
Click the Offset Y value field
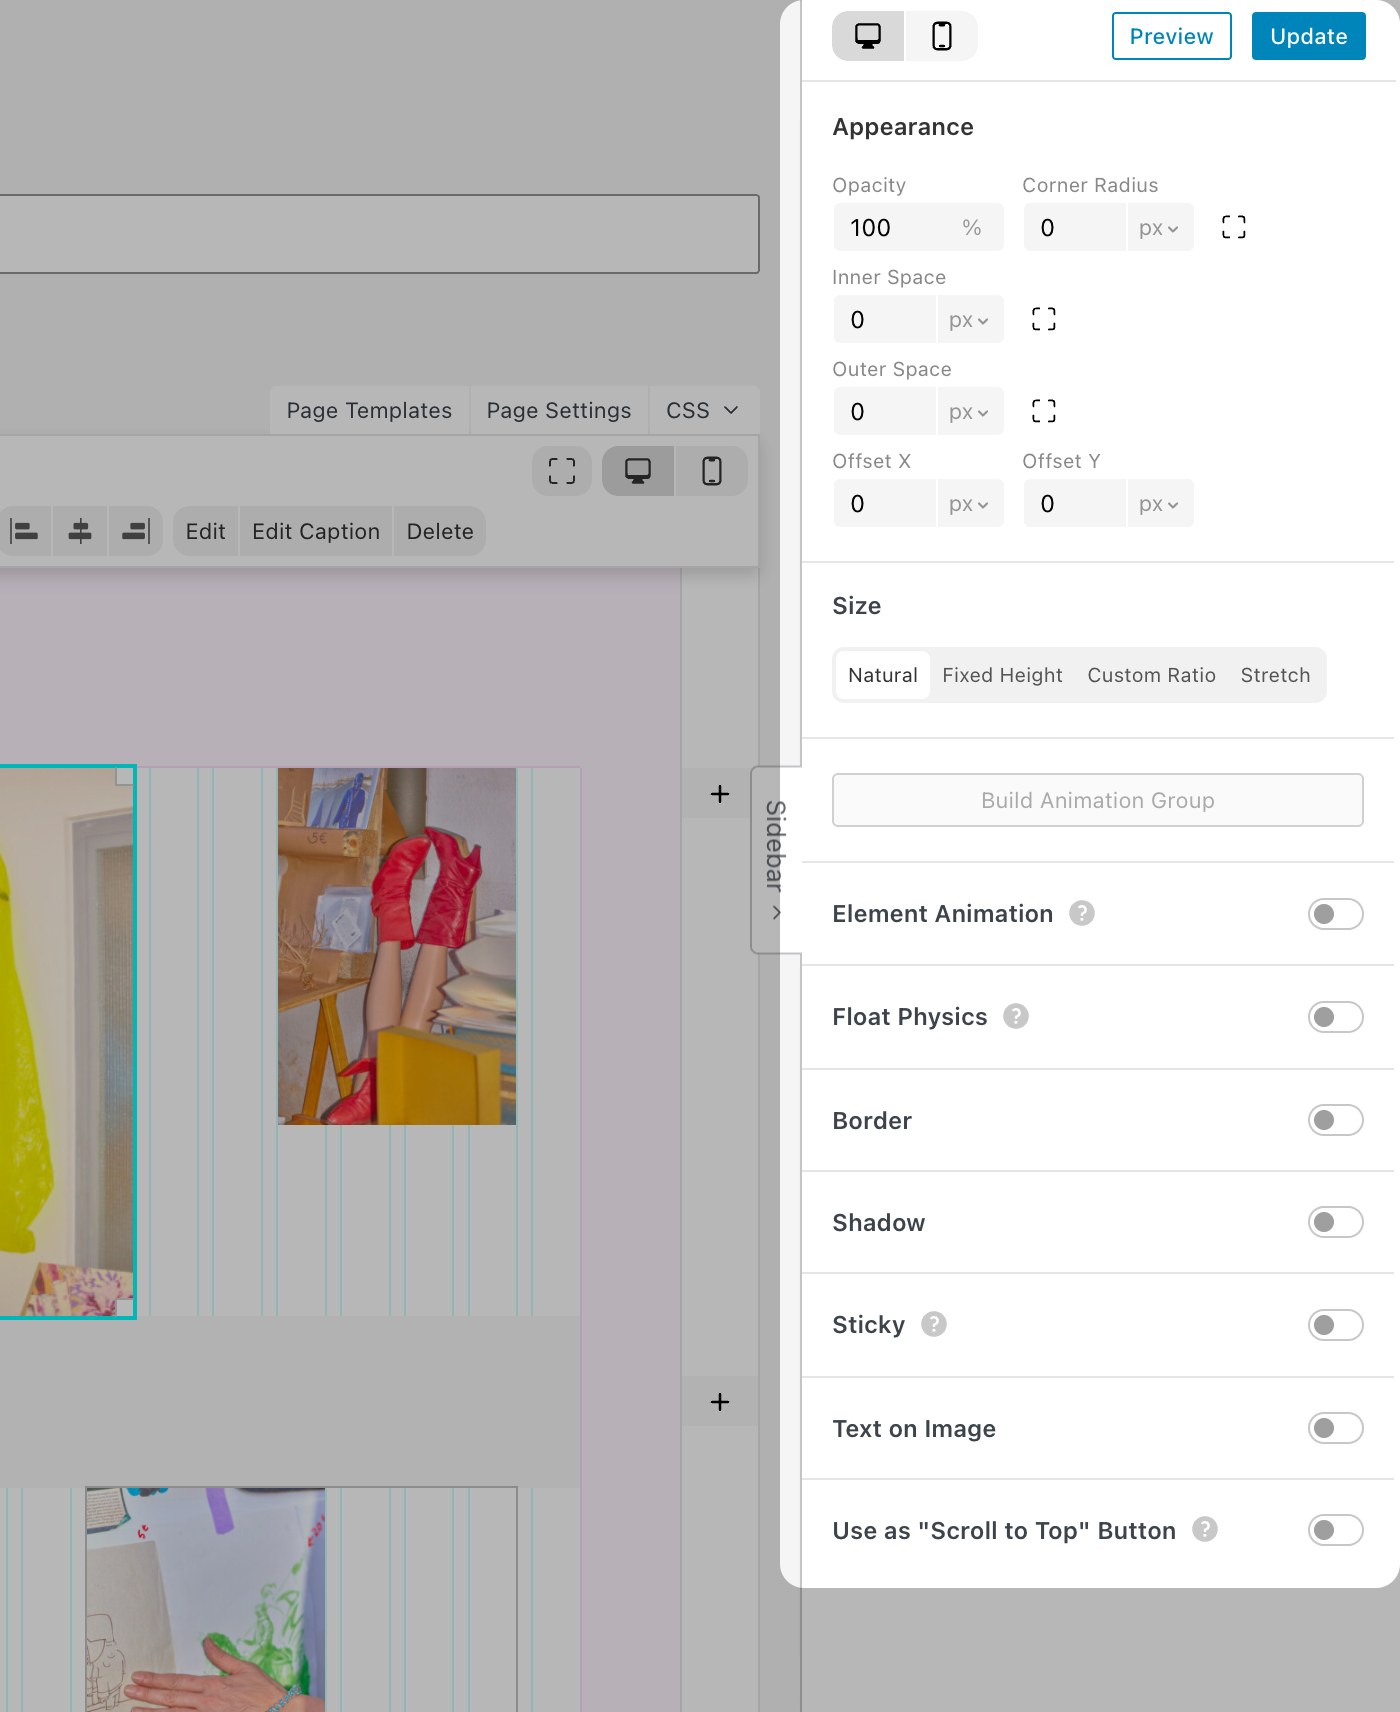1075,504
